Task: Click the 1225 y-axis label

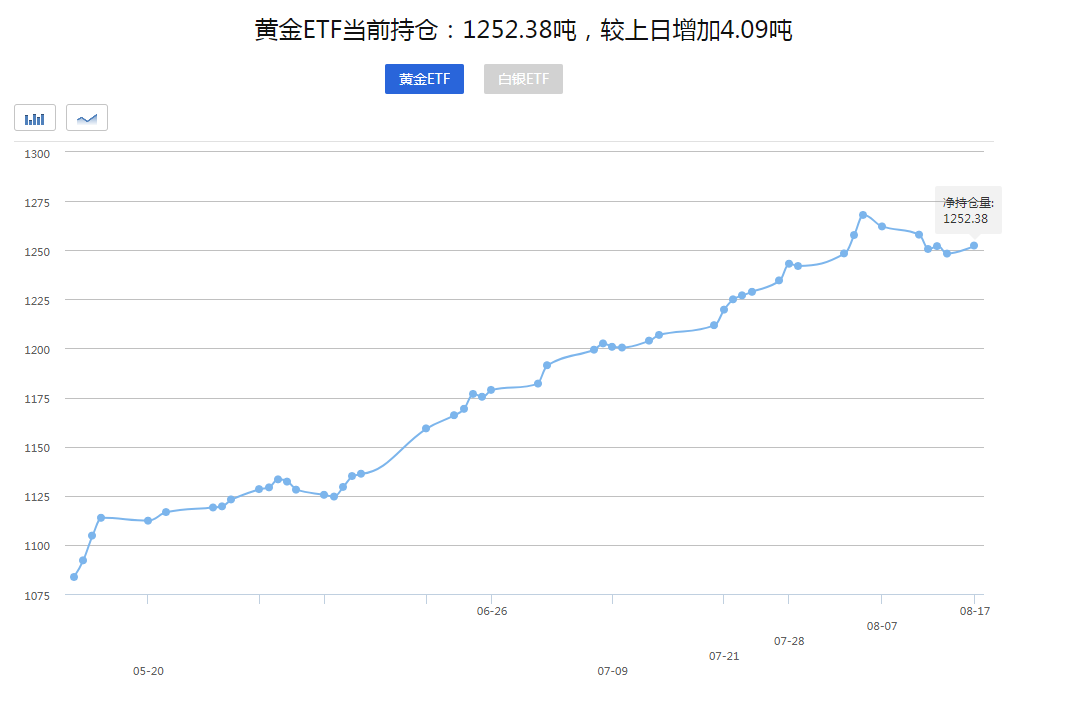Action: 37,301
